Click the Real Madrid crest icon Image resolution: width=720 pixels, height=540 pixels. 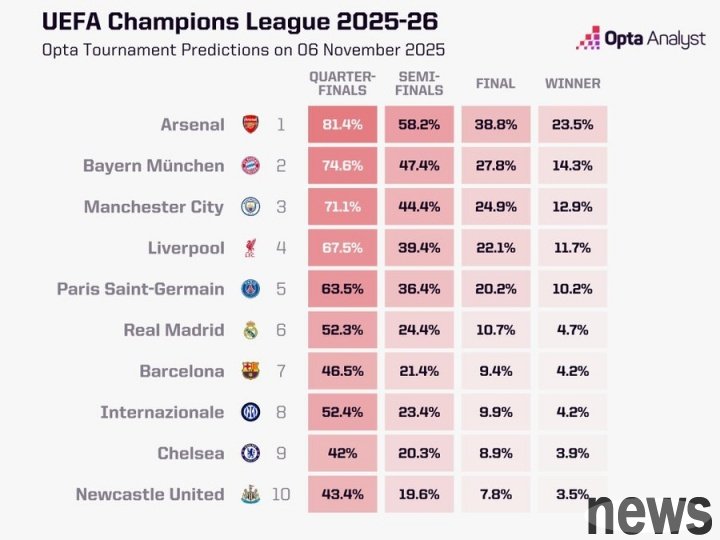click(x=250, y=330)
